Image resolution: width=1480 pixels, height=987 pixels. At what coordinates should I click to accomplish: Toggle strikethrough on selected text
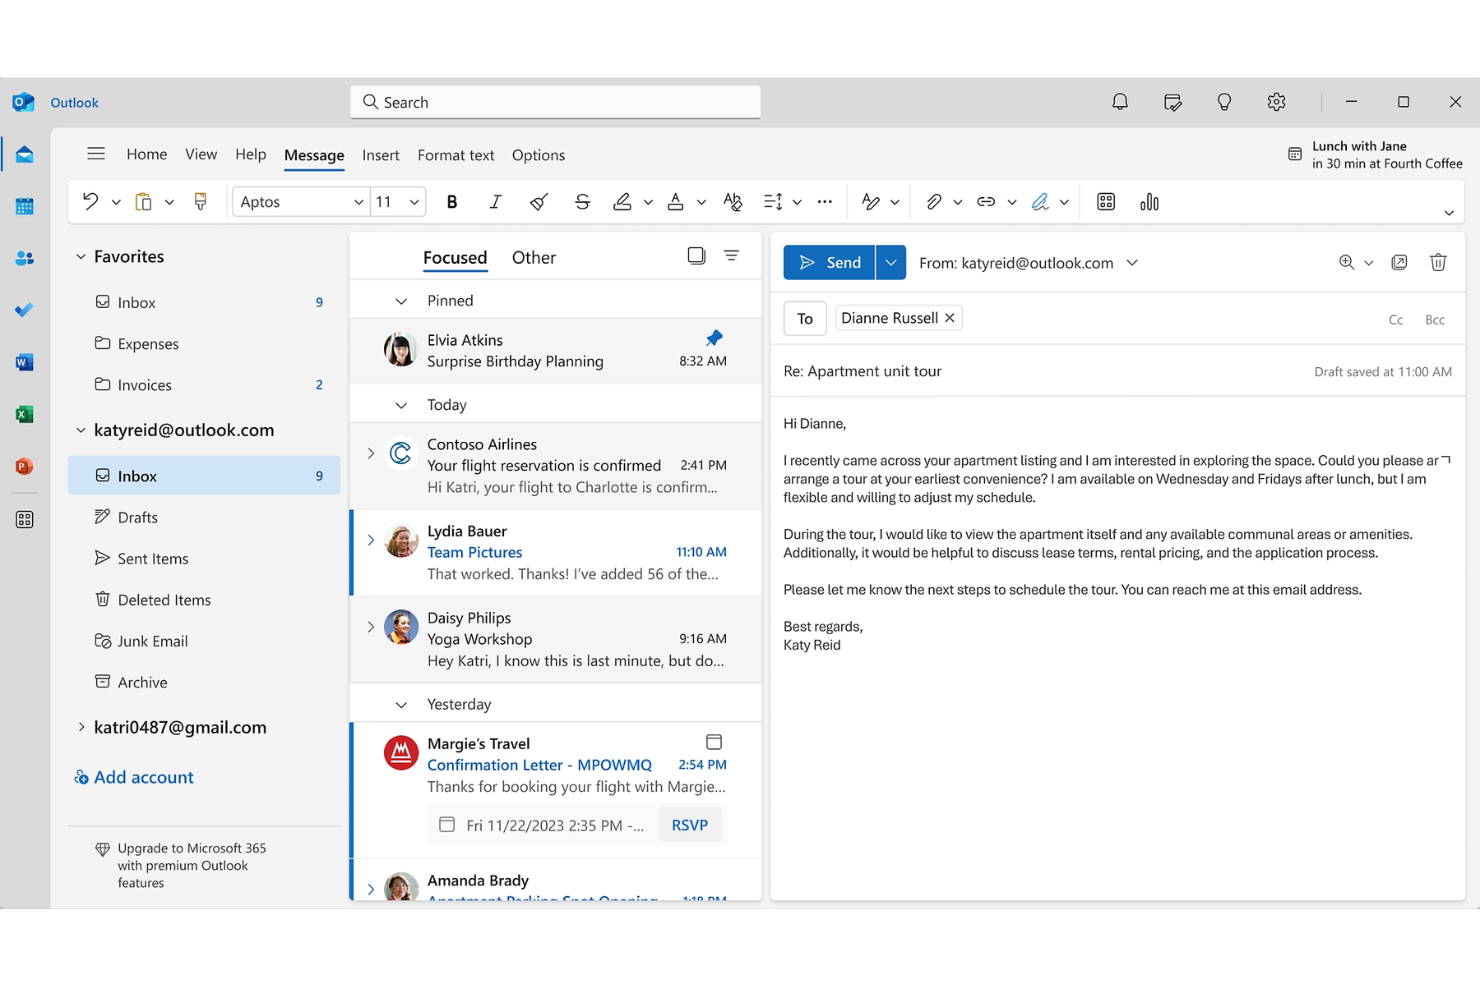[x=582, y=201]
